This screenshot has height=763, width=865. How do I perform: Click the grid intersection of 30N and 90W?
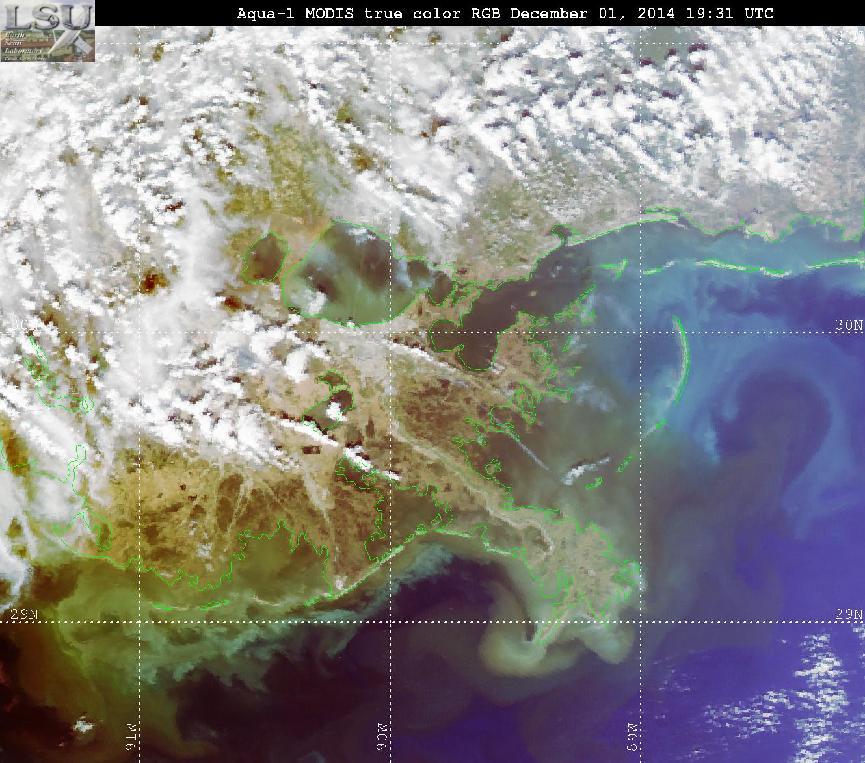(391, 333)
